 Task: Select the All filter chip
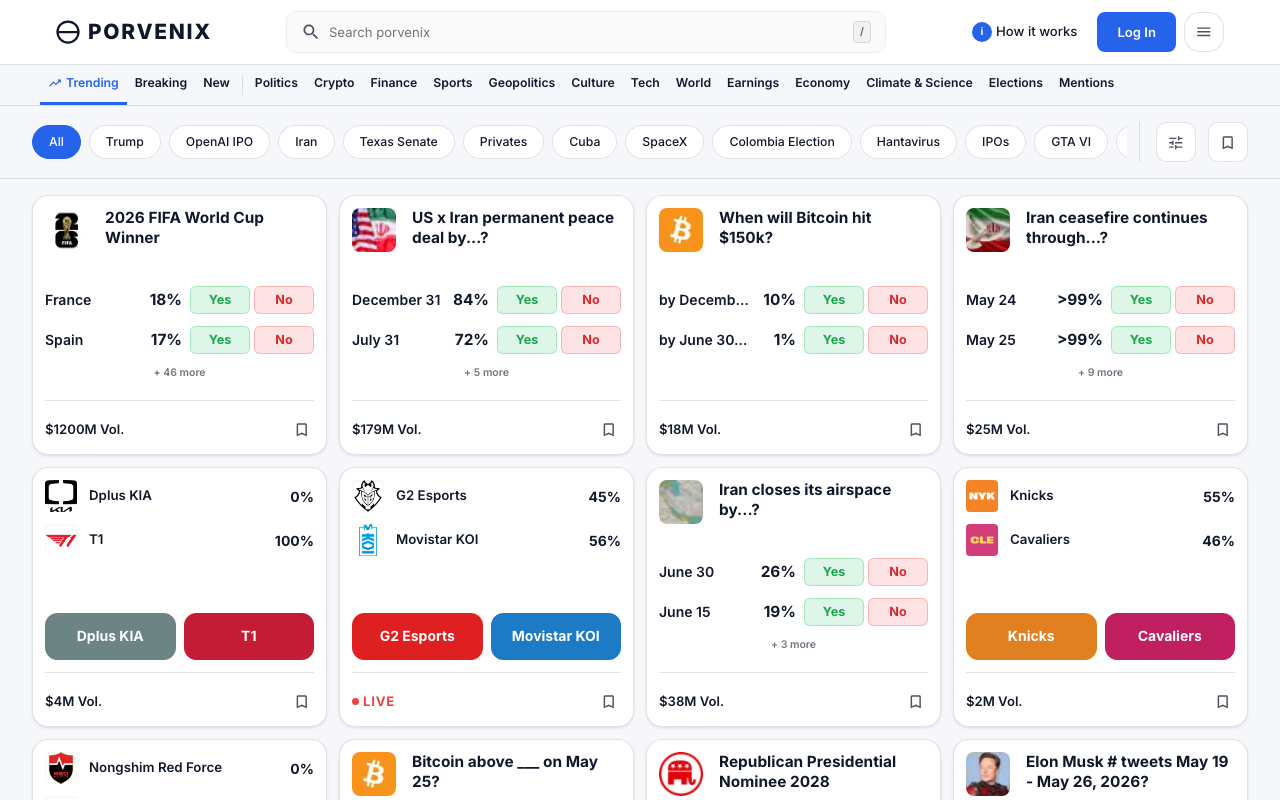[x=56, y=142]
